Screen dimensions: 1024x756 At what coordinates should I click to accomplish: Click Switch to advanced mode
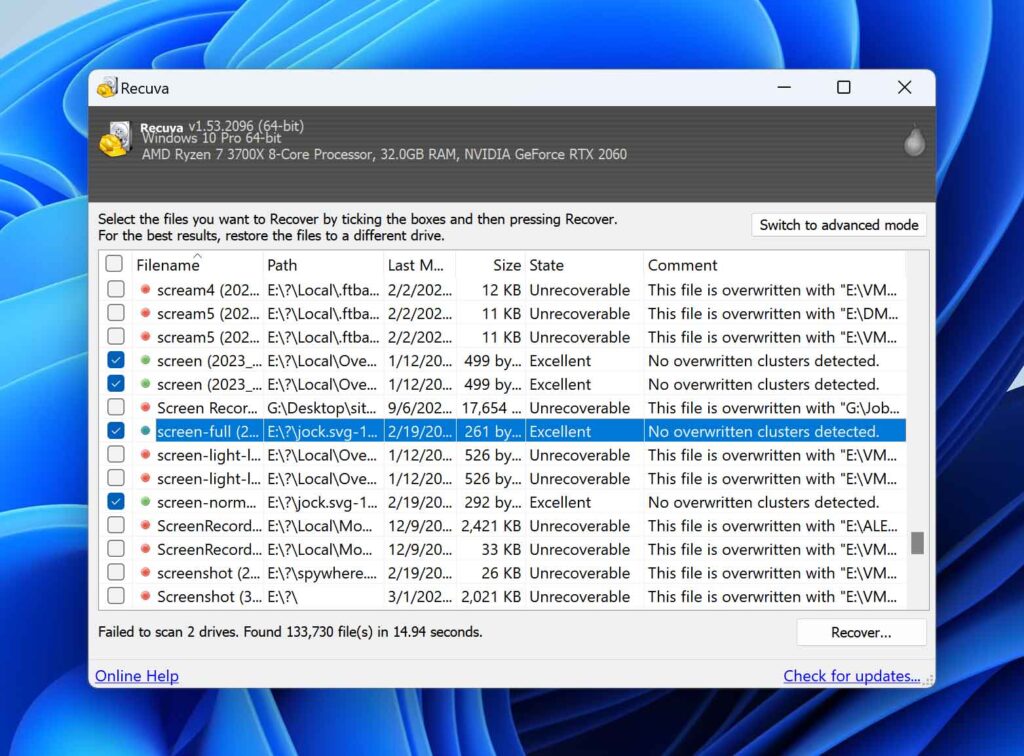click(x=838, y=225)
